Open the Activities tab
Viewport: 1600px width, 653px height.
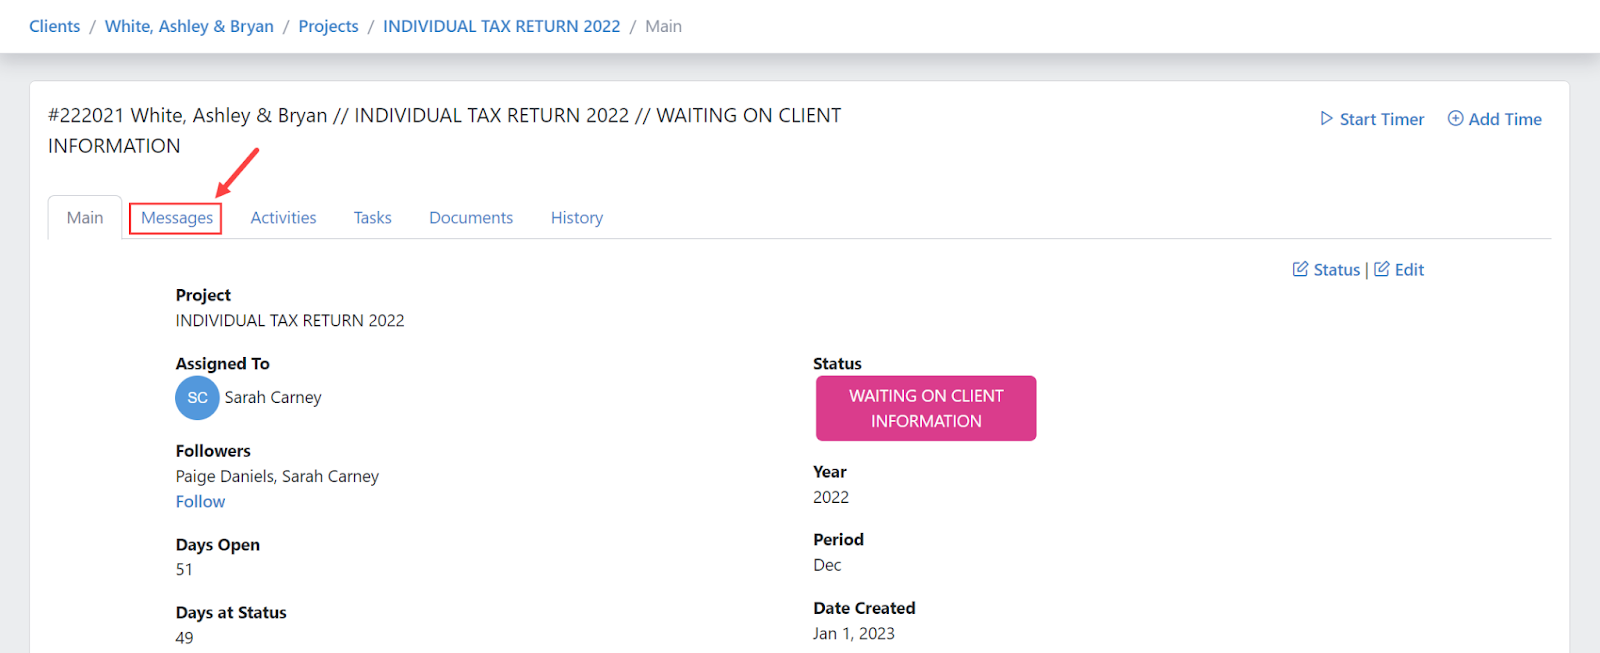click(x=283, y=217)
